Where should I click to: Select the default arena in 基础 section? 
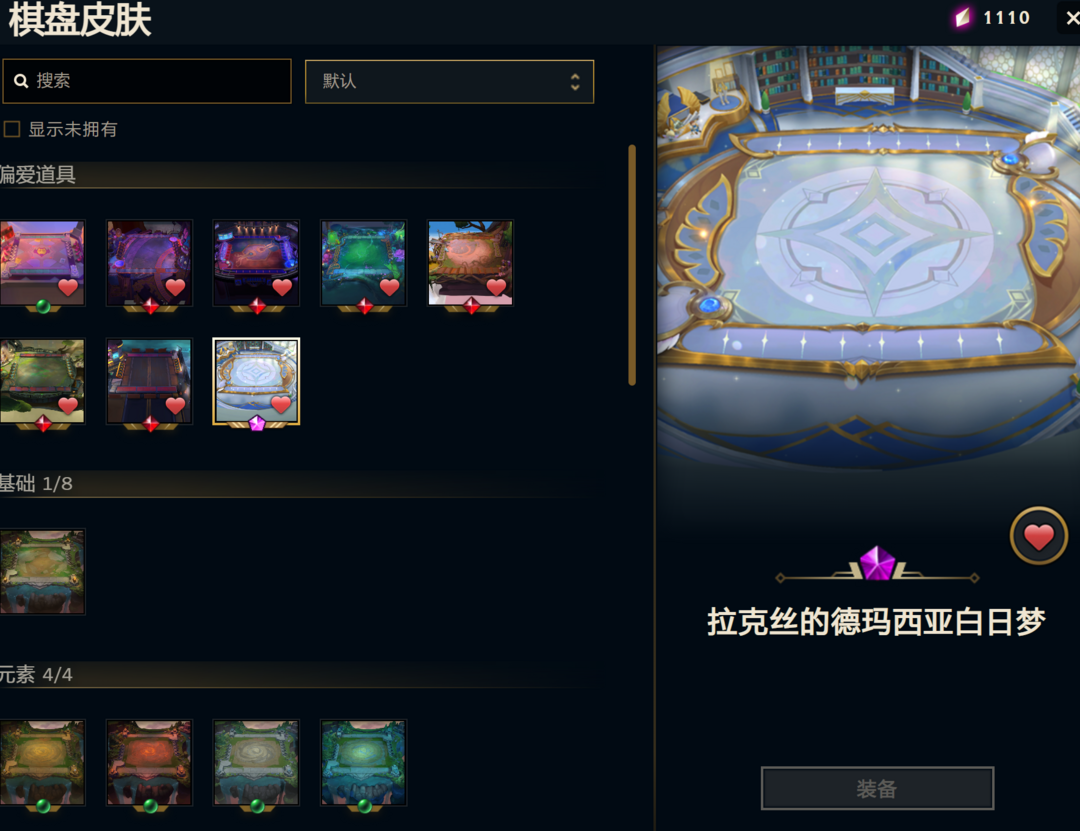[x=43, y=571]
